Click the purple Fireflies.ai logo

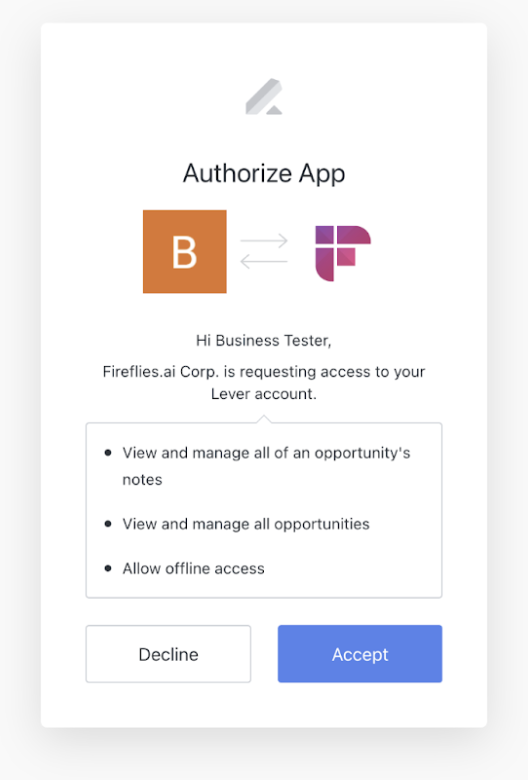coord(343,253)
